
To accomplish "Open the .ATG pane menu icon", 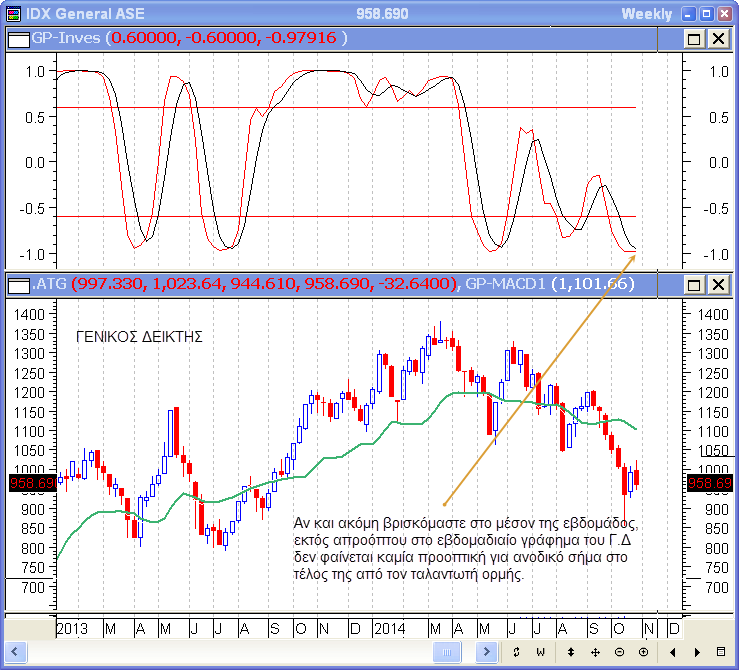I will [18, 284].
